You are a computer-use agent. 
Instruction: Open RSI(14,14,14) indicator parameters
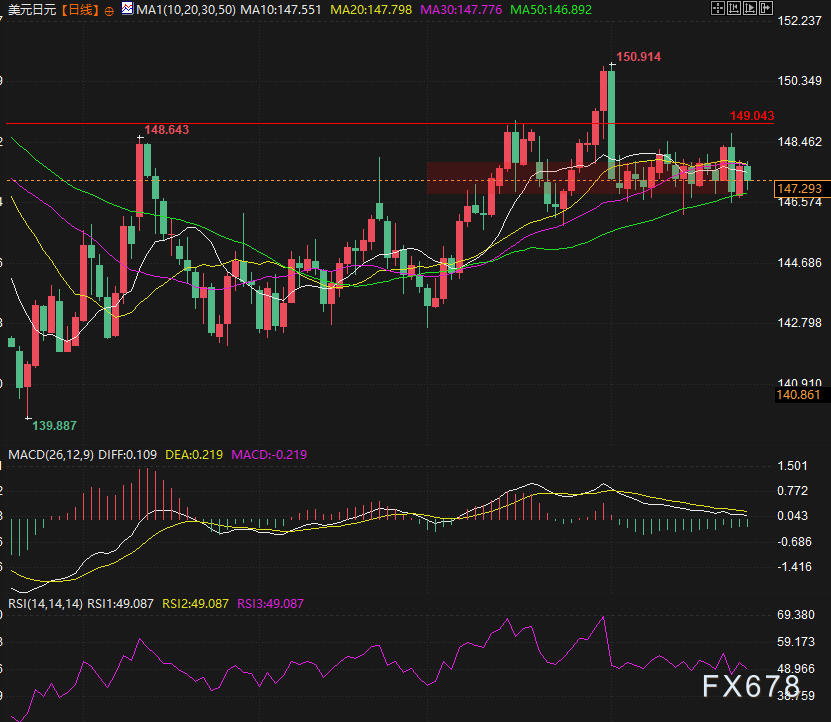click(x=45, y=603)
